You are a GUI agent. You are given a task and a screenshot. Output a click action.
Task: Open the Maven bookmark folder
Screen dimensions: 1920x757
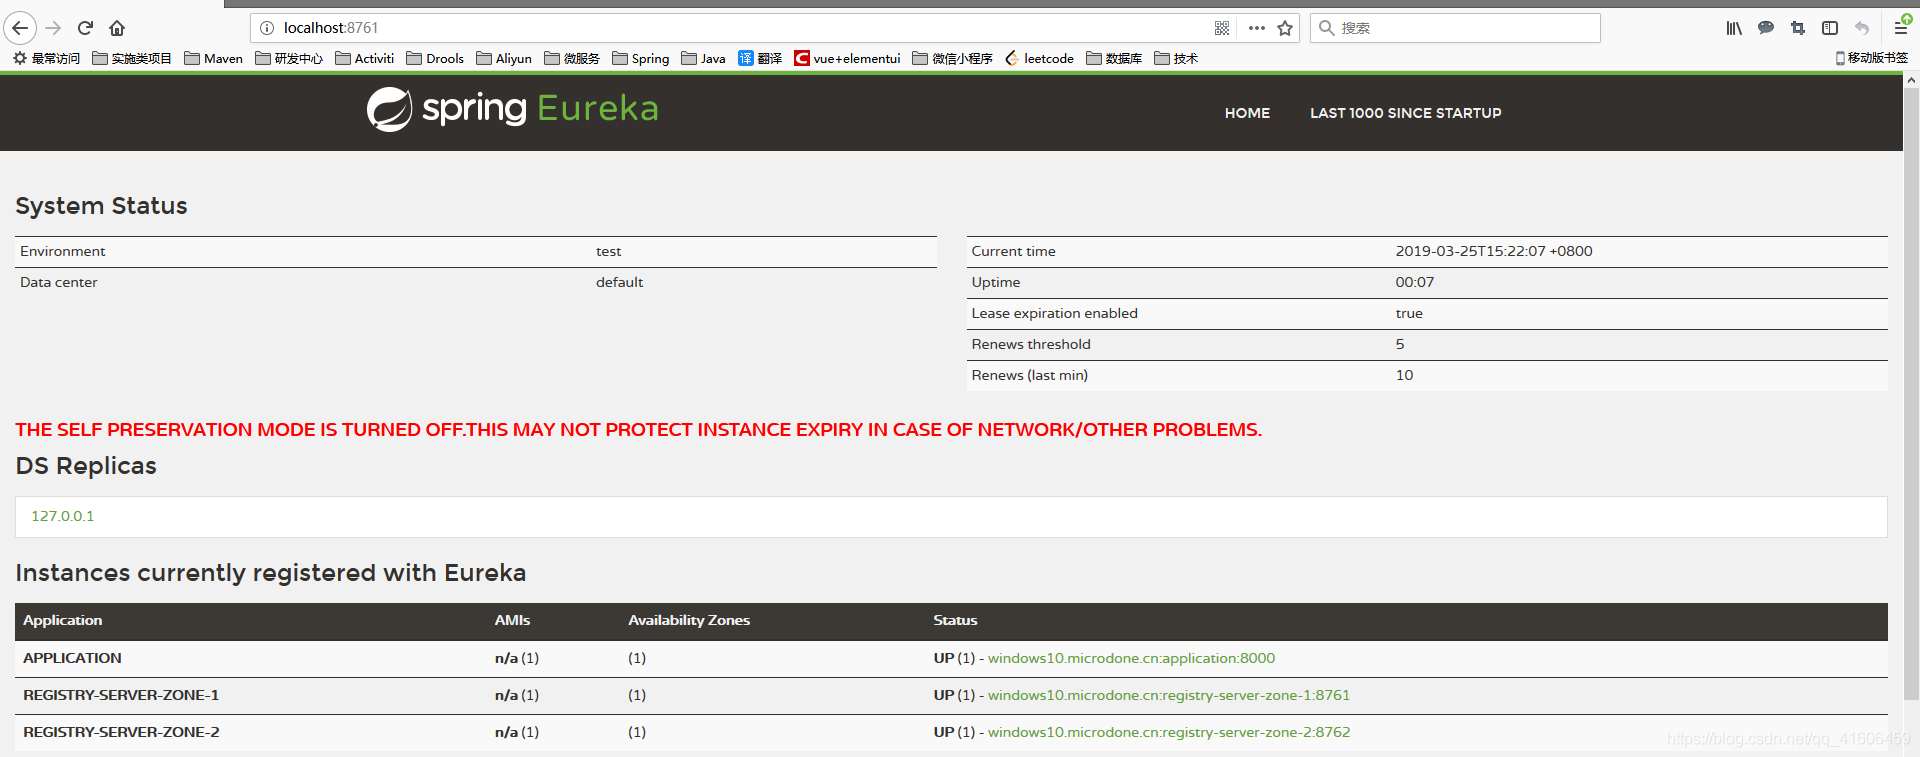214,58
